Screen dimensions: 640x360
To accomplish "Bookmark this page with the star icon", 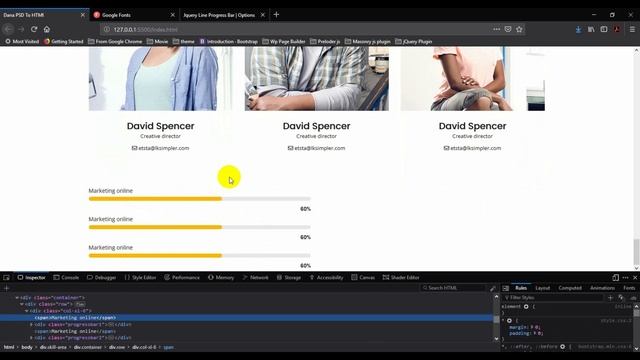I will (x=519, y=29).
